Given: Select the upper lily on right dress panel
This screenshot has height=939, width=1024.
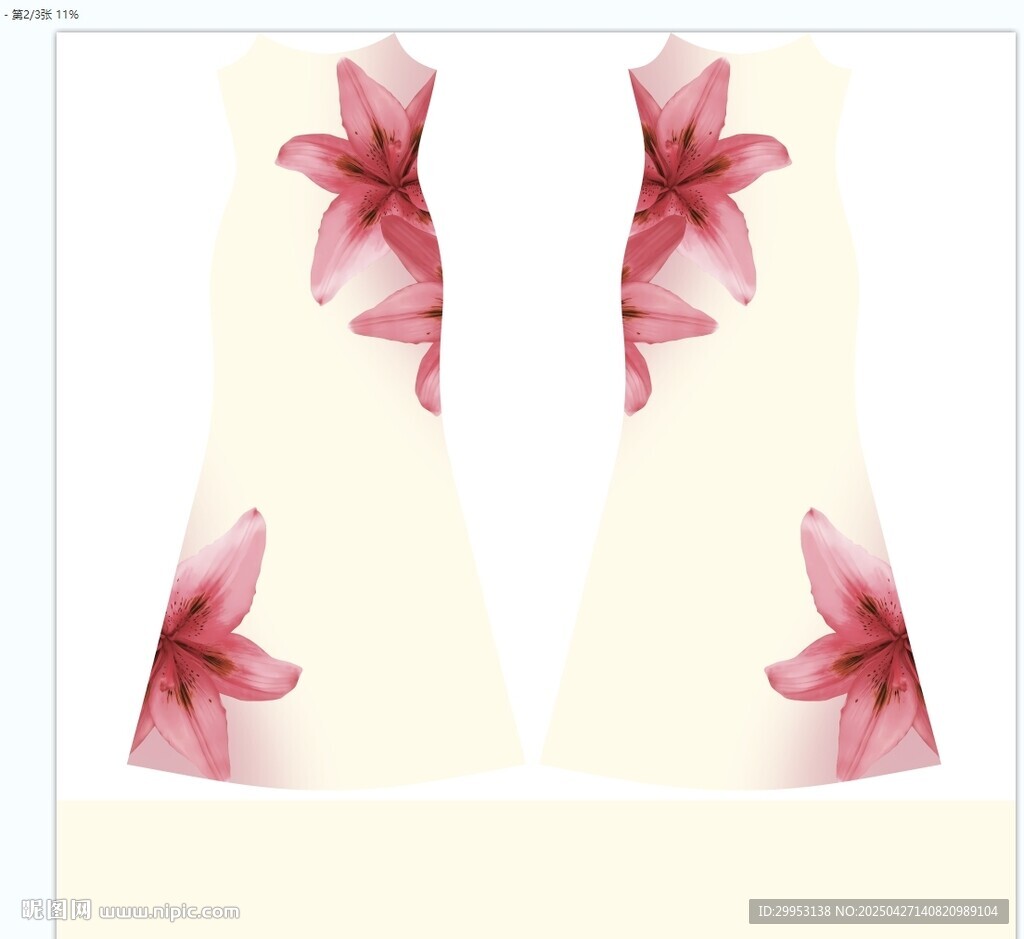Looking at the screenshot, I should coord(700,170).
